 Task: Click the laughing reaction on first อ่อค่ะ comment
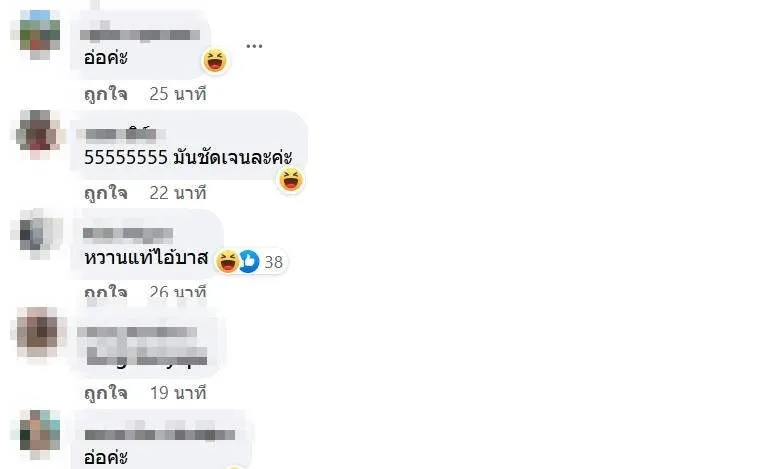point(215,61)
